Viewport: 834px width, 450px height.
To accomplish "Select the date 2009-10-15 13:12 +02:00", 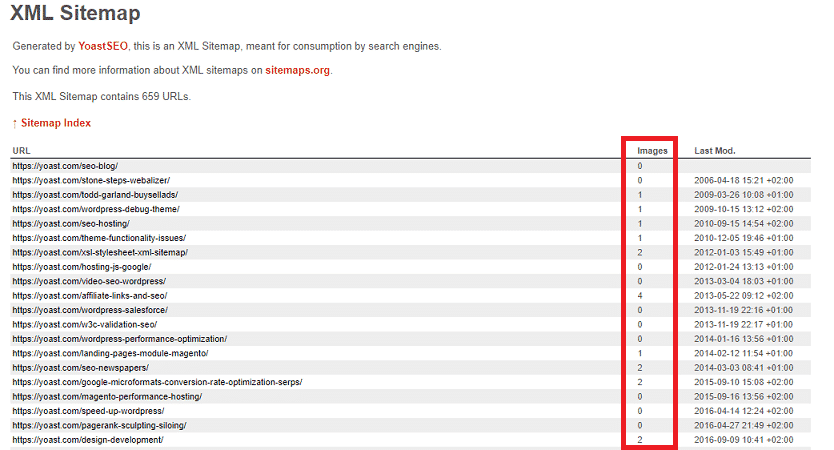I will [x=744, y=209].
